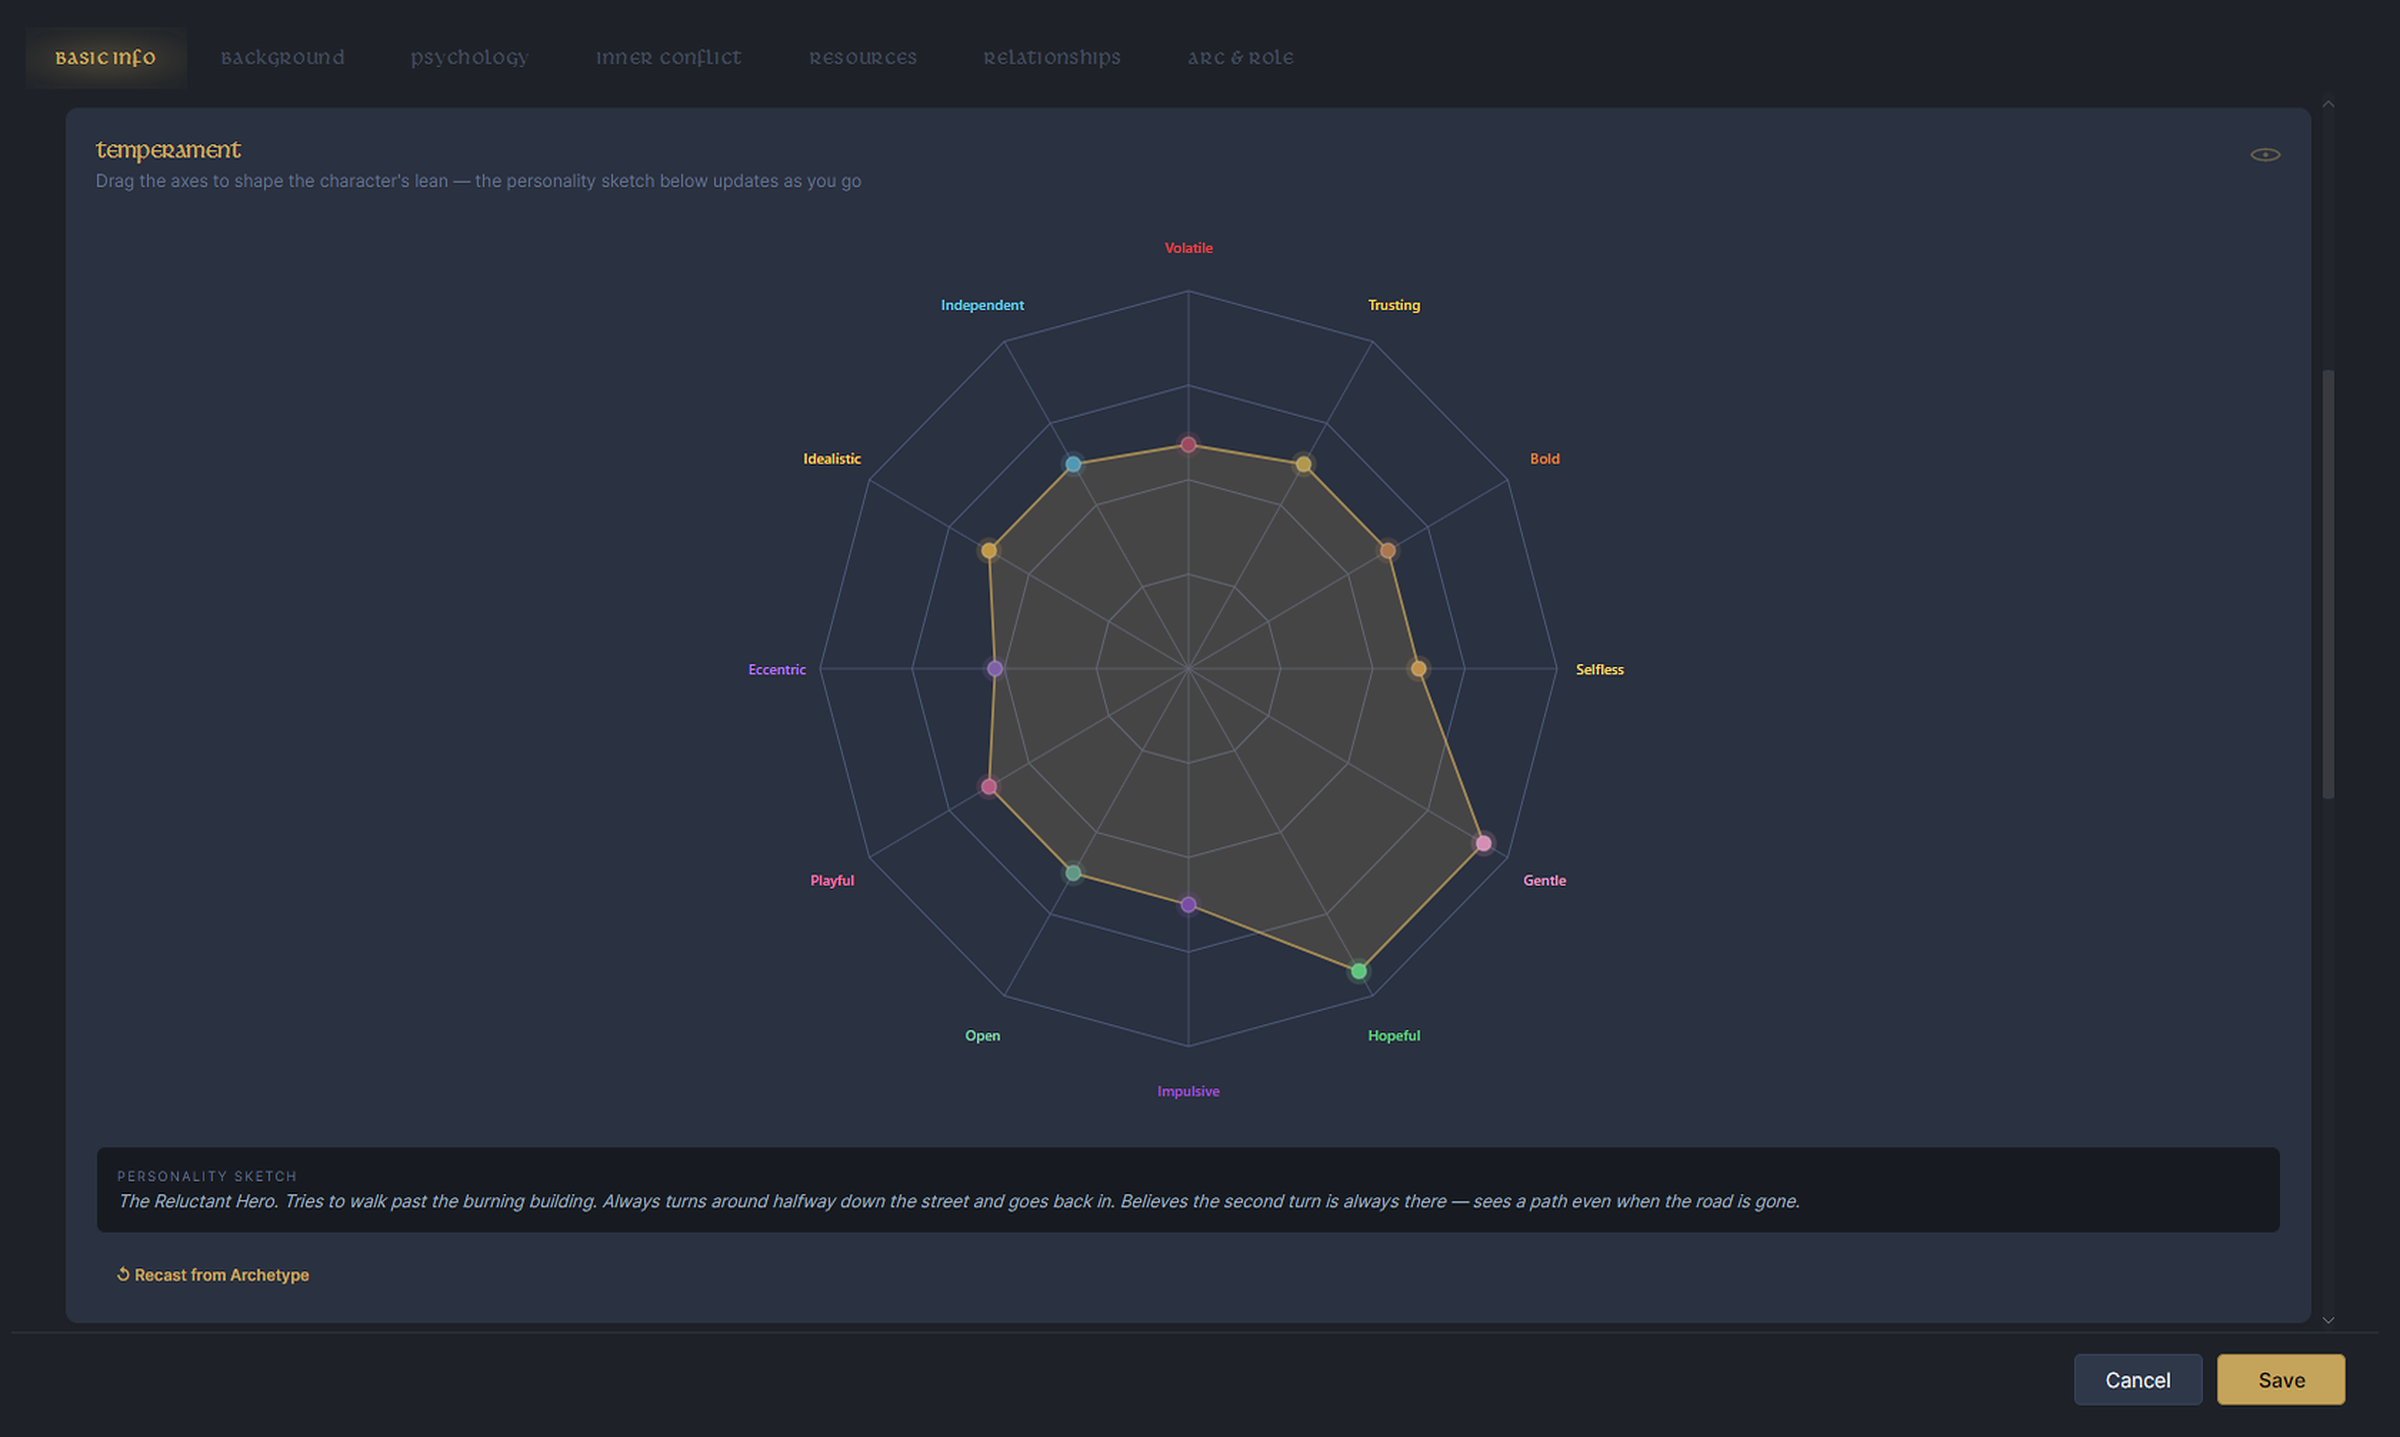Click the Open axis handle dot
The height and width of the screenshot is (1437, 2400).
(1073, 873)
